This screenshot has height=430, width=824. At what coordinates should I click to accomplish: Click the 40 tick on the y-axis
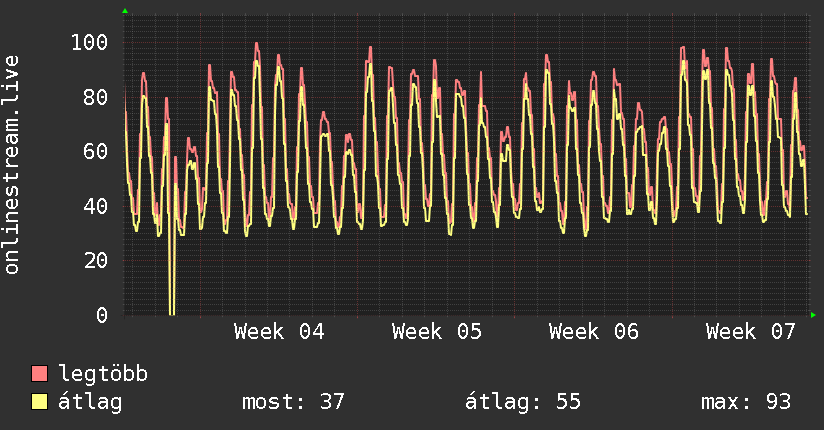point(95,206)
